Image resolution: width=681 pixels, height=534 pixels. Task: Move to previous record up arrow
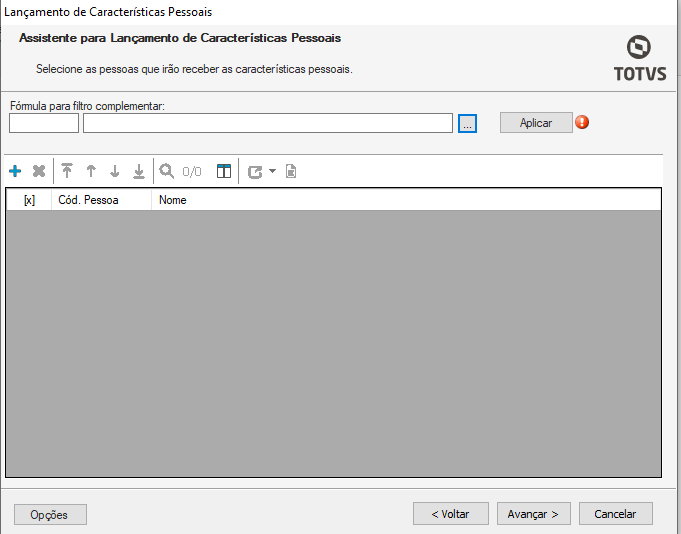pos(91,172)
